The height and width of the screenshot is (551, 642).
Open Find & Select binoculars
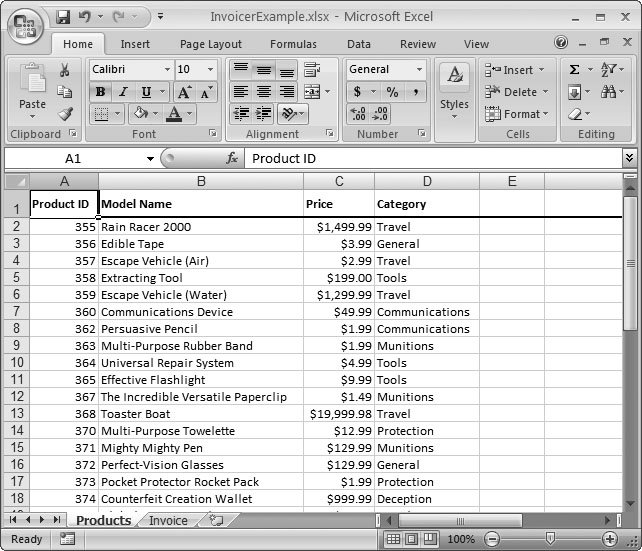coord(608,92)
